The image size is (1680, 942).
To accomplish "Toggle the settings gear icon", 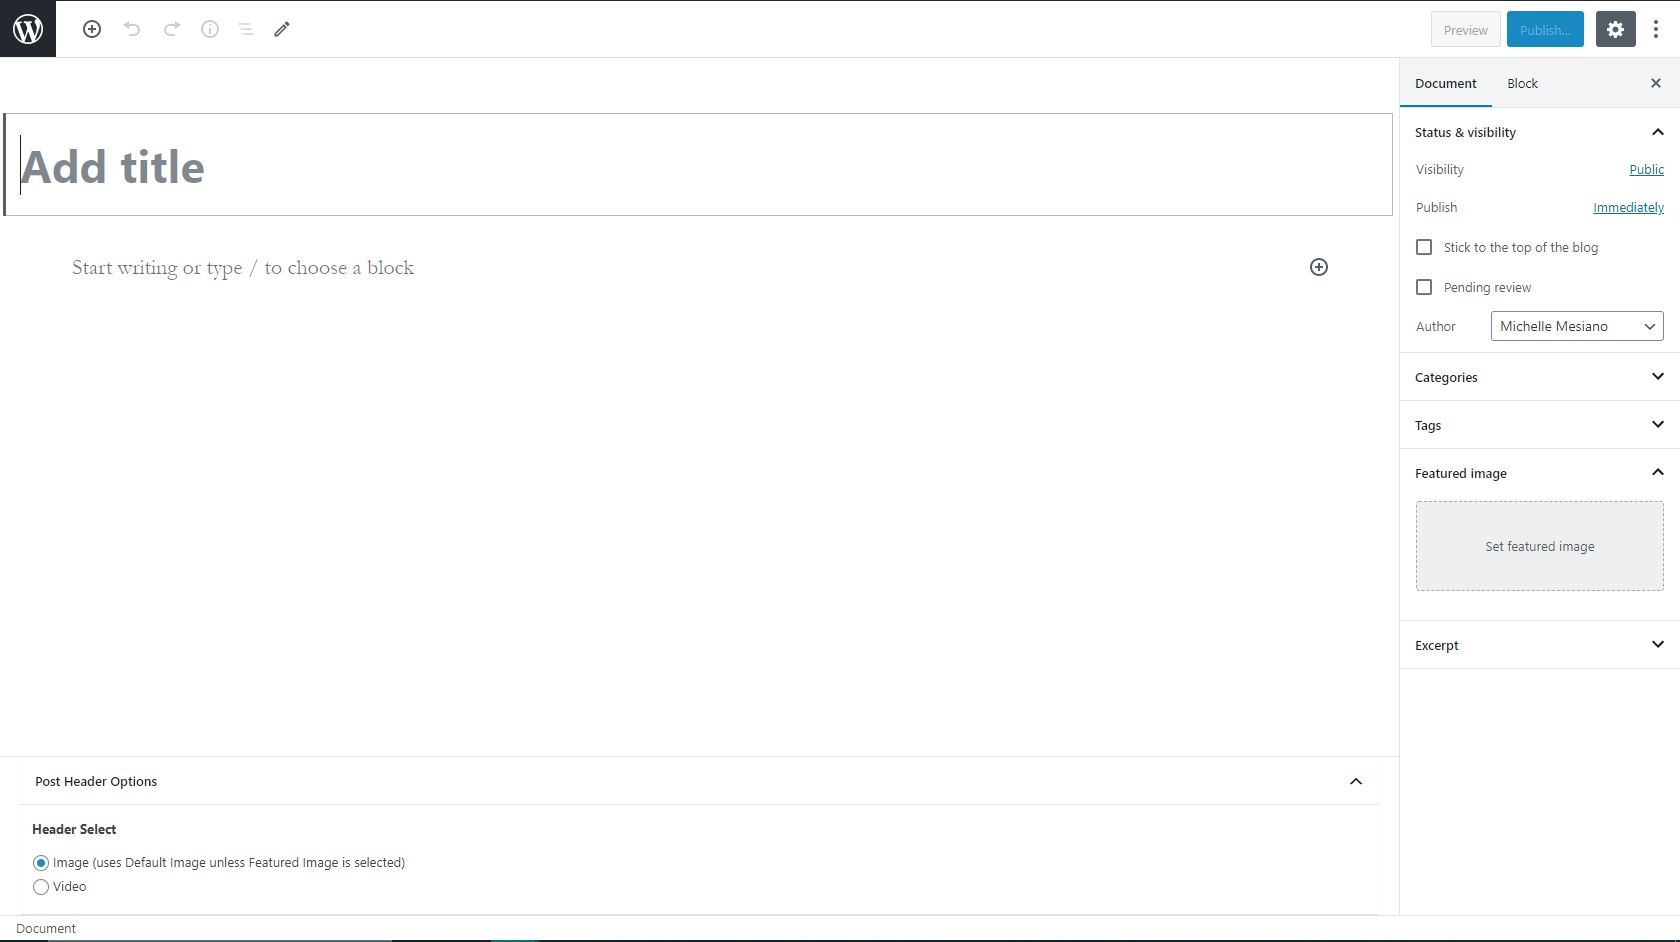I will [1615, 29].
